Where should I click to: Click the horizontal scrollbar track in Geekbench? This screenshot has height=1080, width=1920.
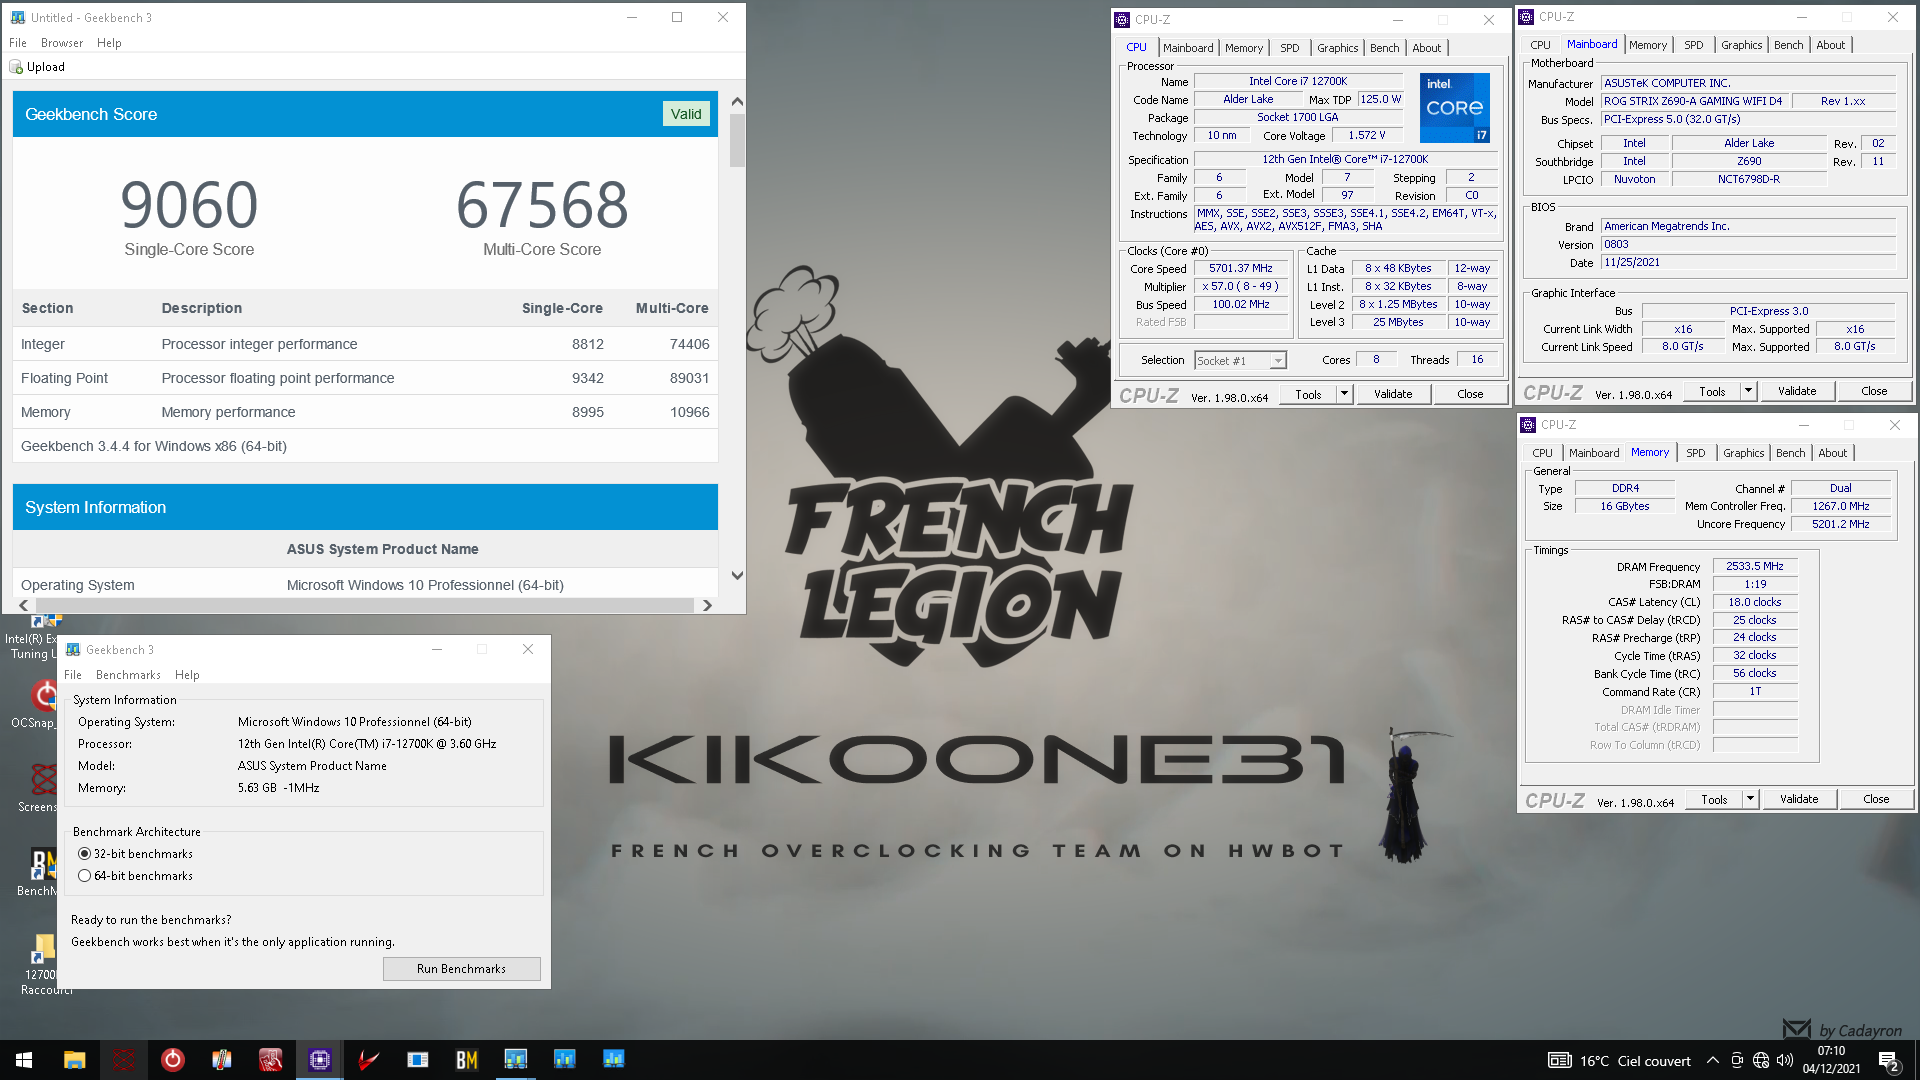[x=364, y=605]
